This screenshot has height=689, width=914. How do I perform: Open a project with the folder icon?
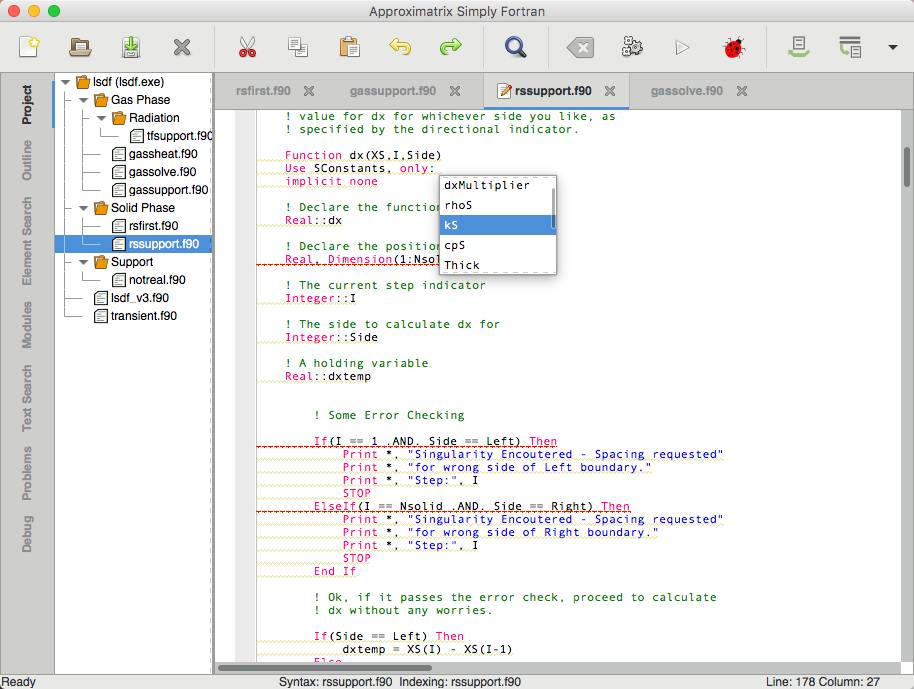pos(80,47)
